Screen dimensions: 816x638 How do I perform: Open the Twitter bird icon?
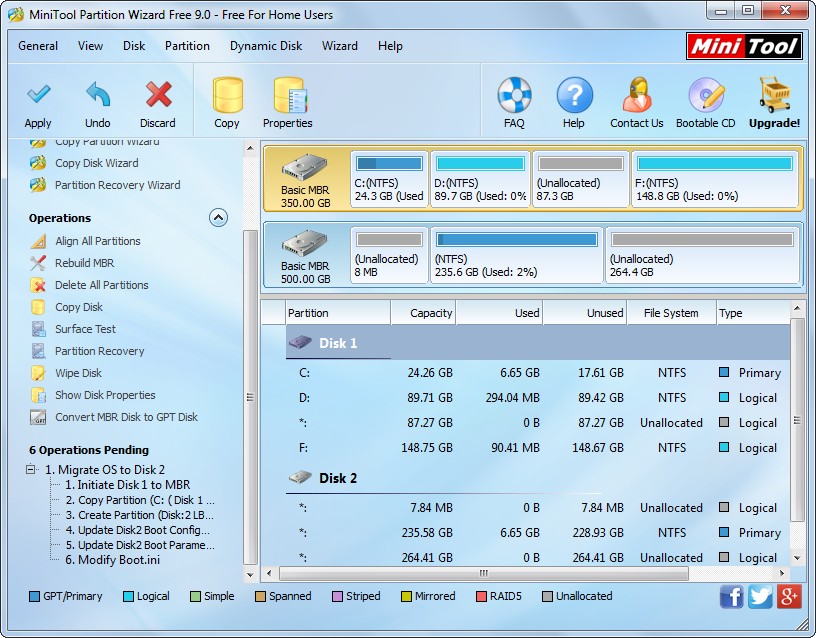coord(760,596)
